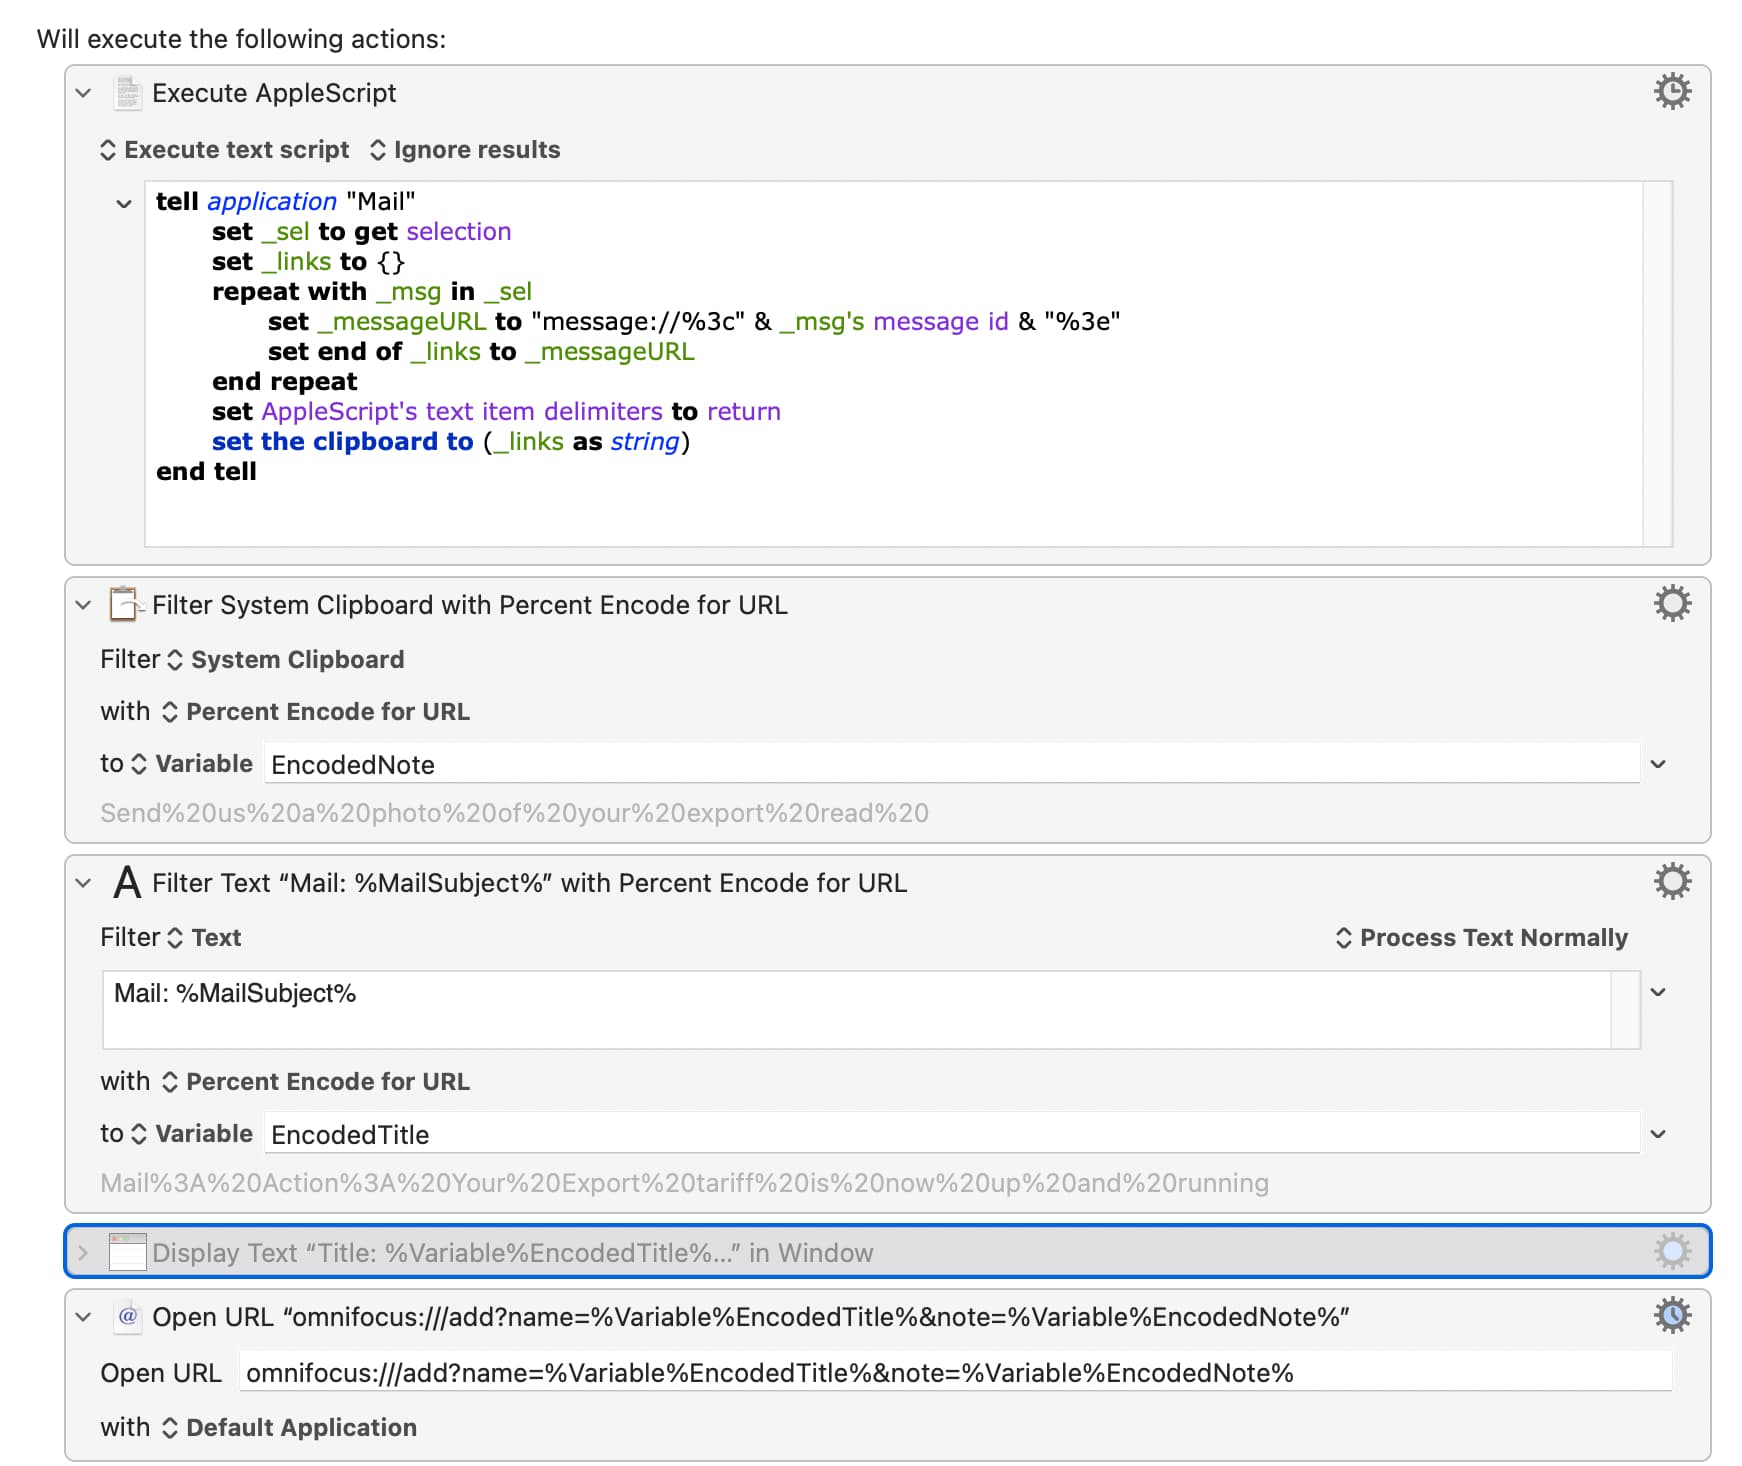Open variable list dropdown beside EncodedTitle
Viewport: 1742px width, 1466px height.
(1658, 1134)
